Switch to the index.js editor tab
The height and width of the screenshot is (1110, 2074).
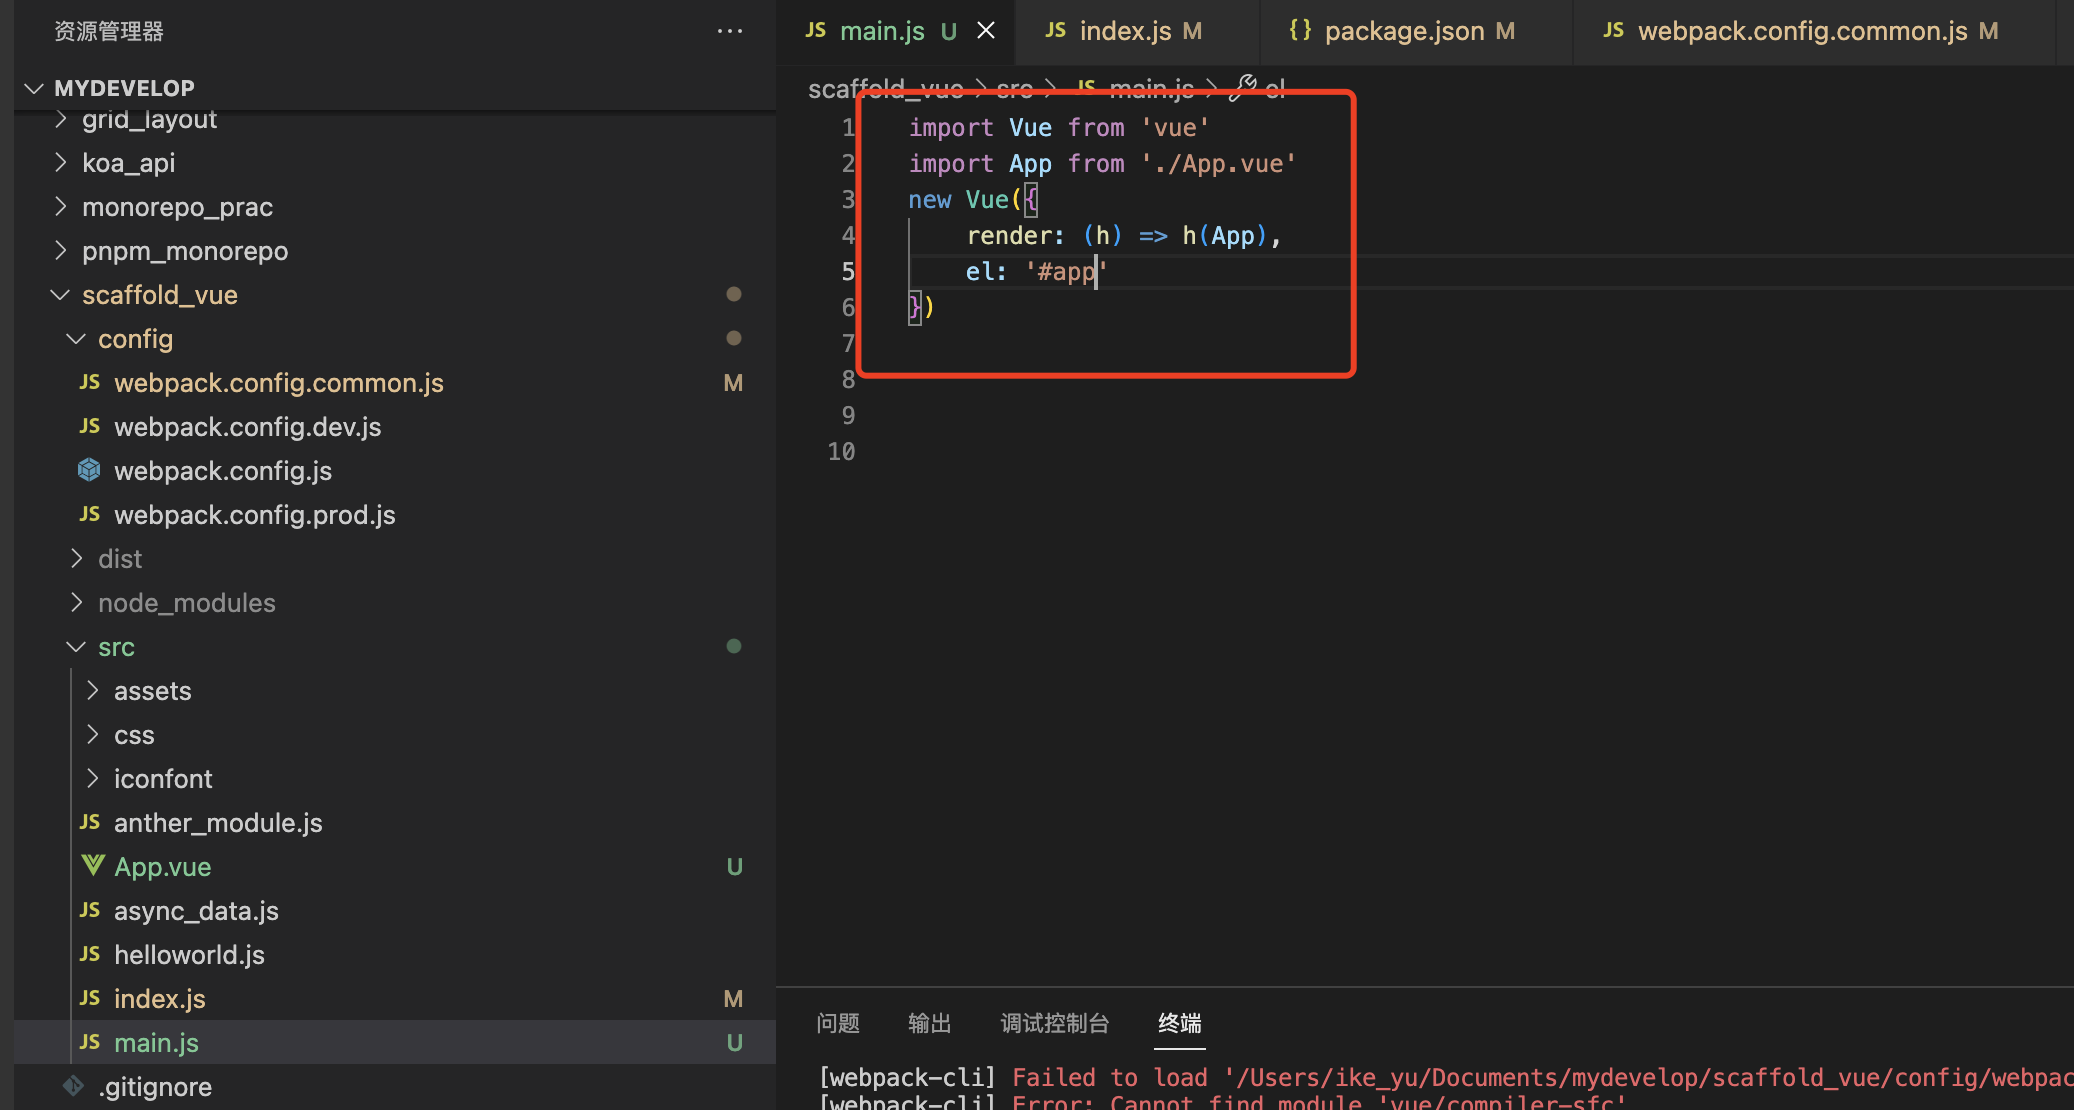[1124, 31]
